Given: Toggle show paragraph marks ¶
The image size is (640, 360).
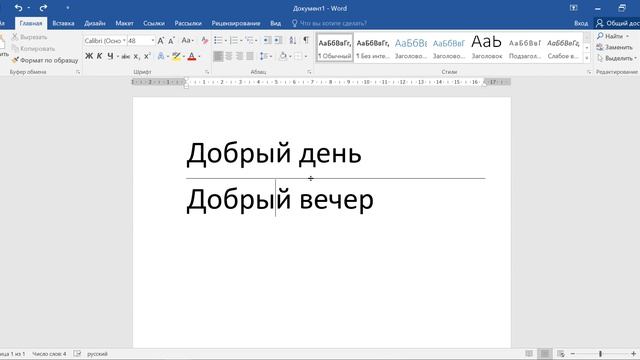Looking at the screenshot, I should (x=306, y=40).
